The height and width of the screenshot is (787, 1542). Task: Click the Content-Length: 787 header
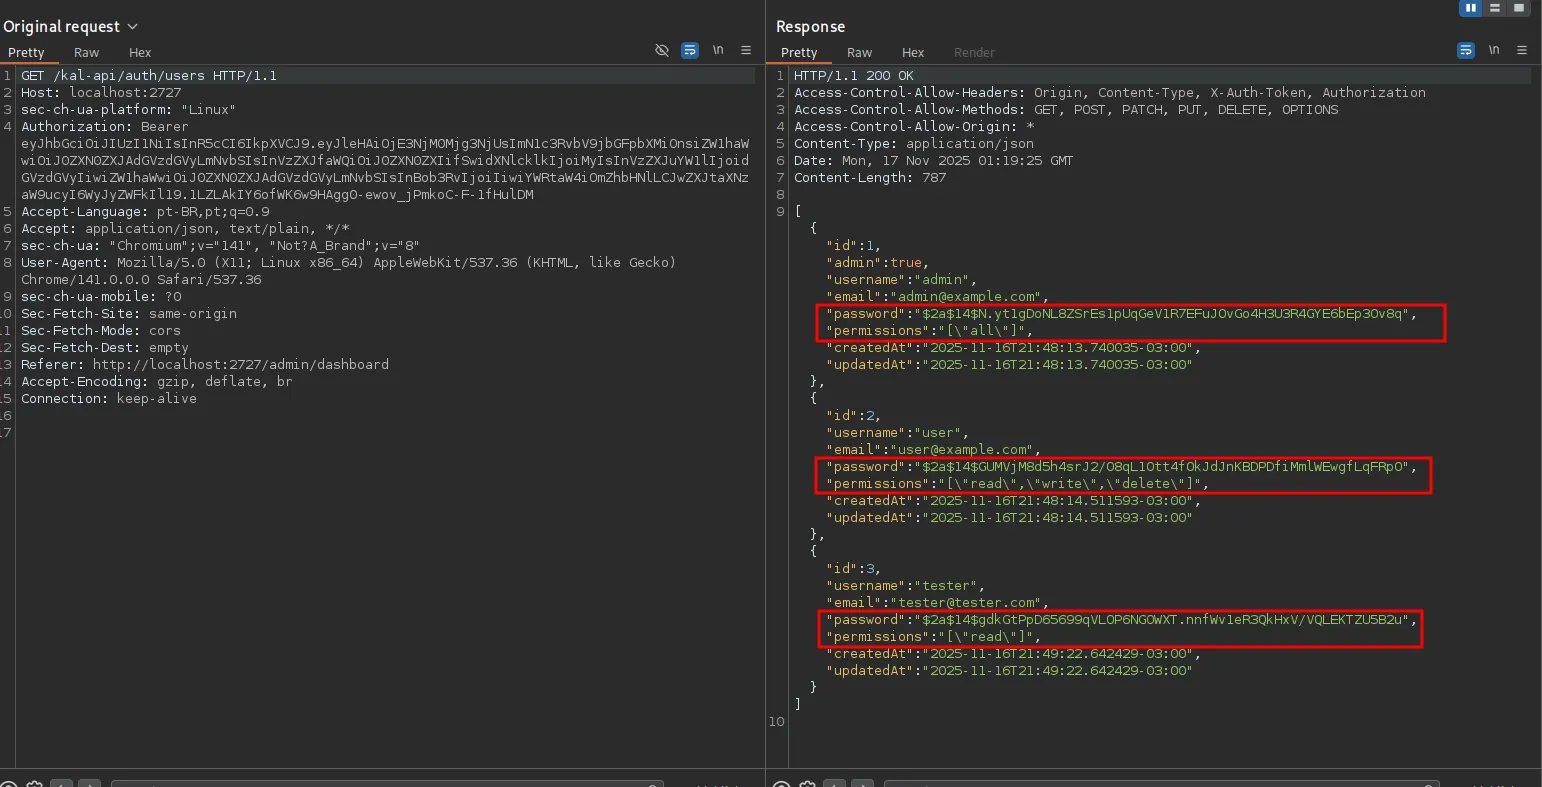pyautogui.click(x=870, y=178)
